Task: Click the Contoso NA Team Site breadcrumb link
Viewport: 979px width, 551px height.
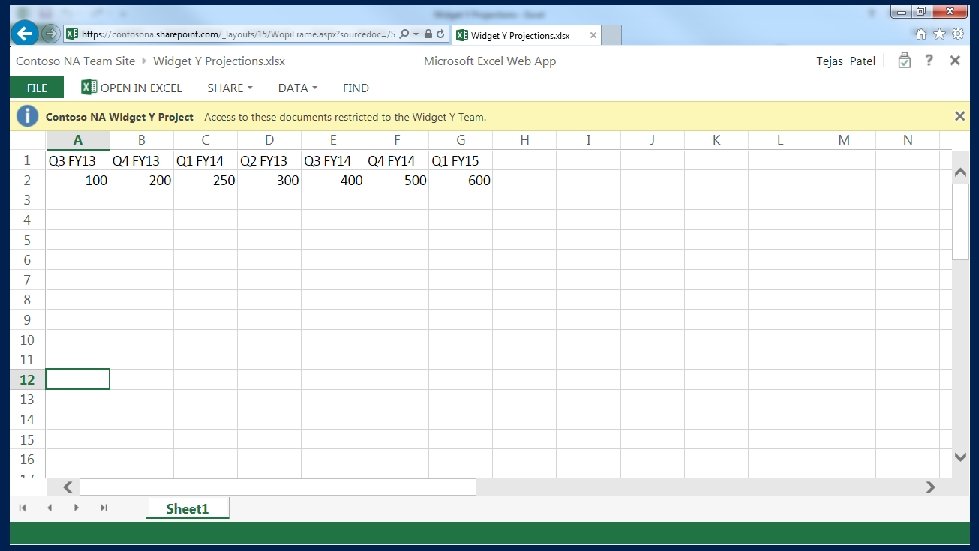Action: (76, 61)
